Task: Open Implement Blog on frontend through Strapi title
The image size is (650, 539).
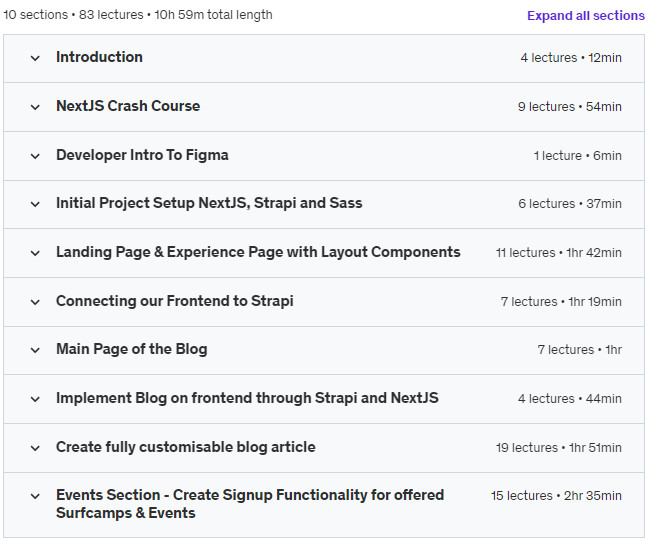Action: click(247, 398)
